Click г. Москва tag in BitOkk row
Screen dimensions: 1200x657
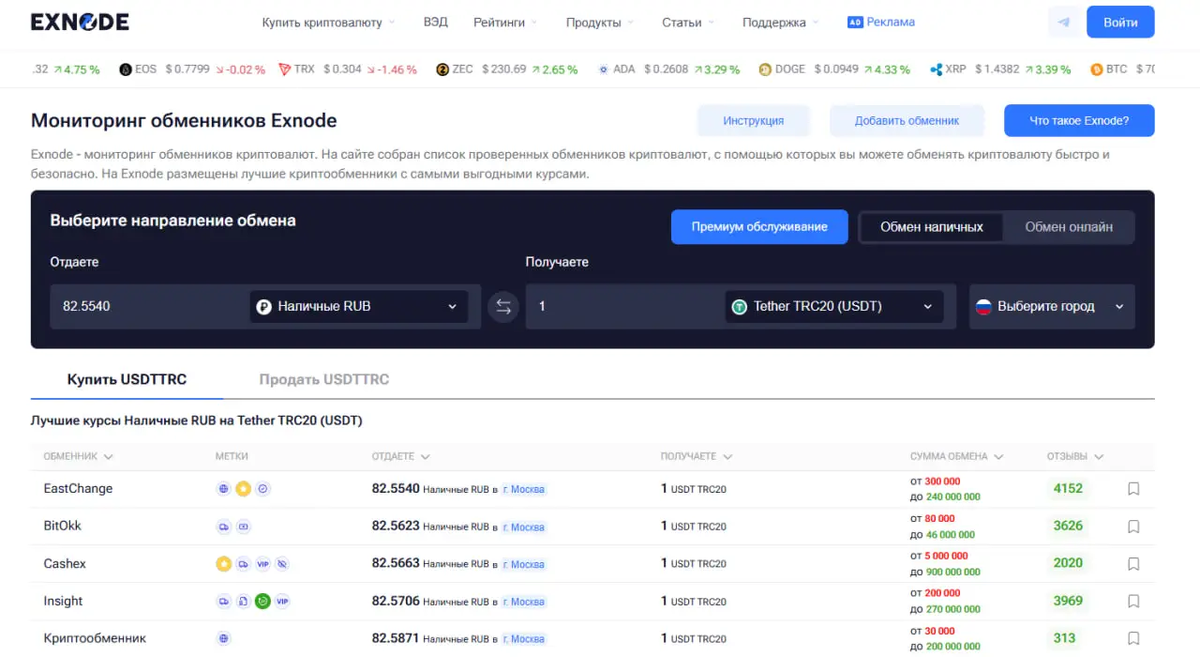524,527
